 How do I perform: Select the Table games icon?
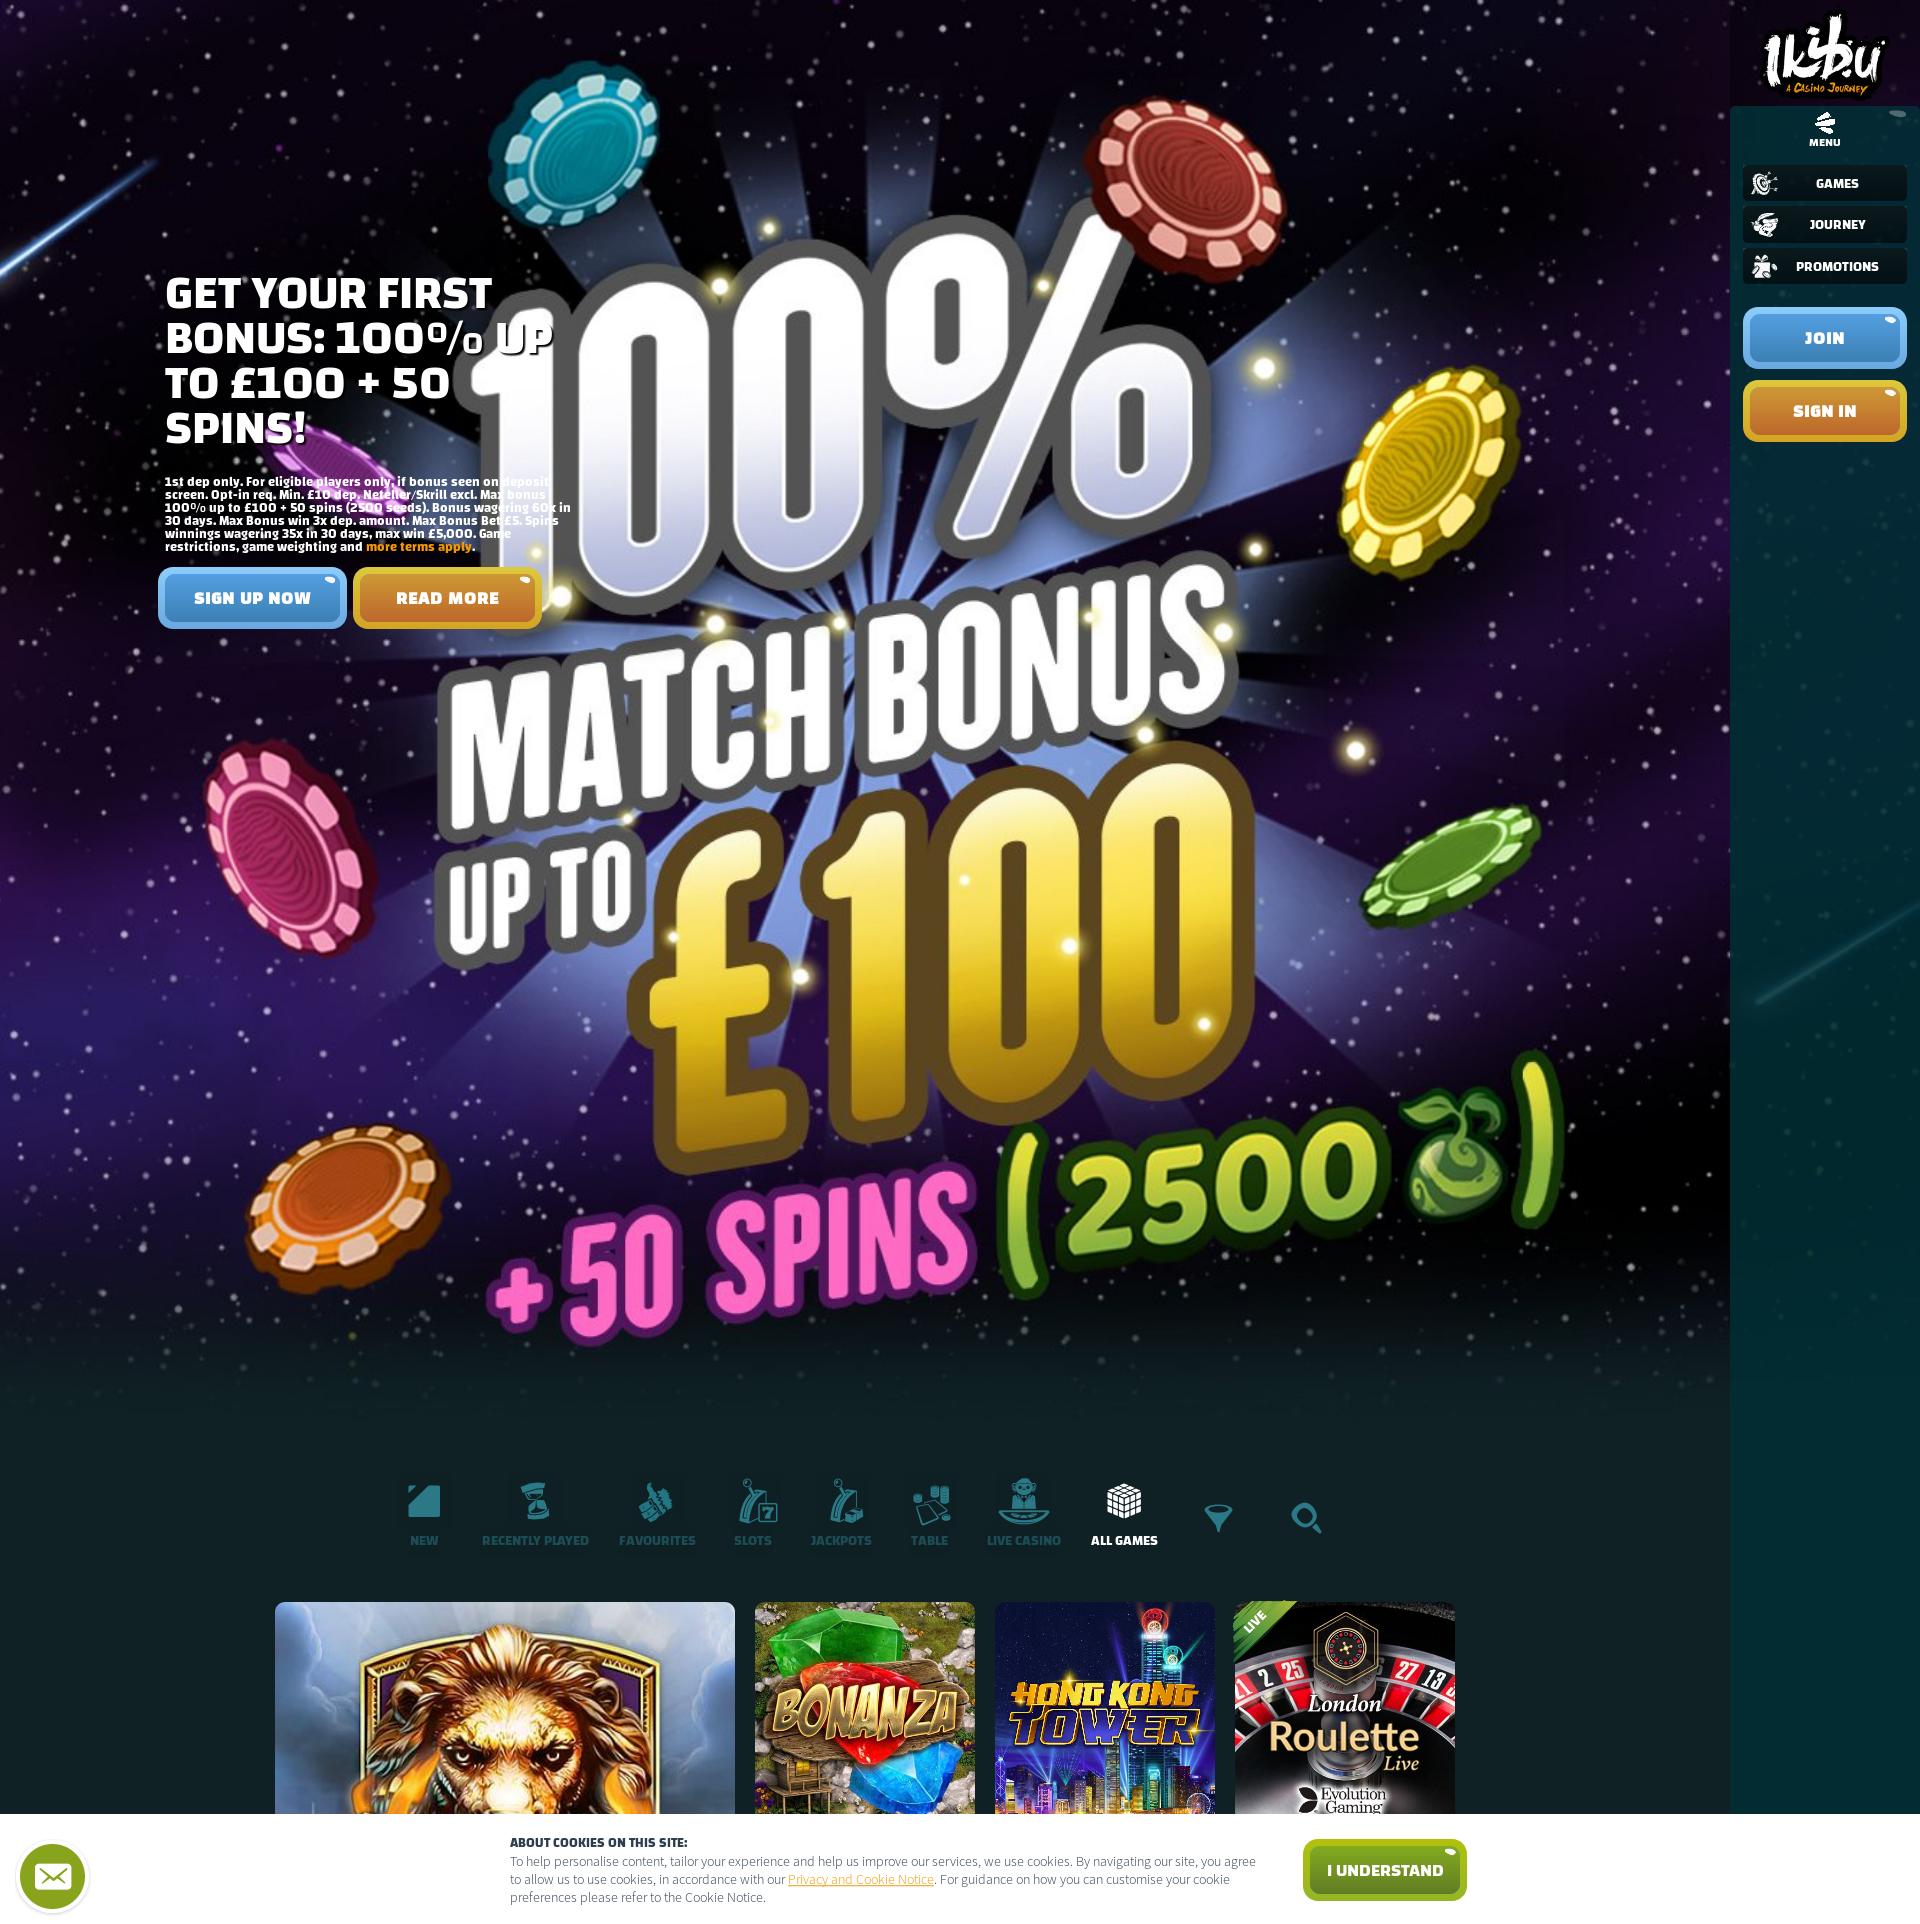(930, 1504)
